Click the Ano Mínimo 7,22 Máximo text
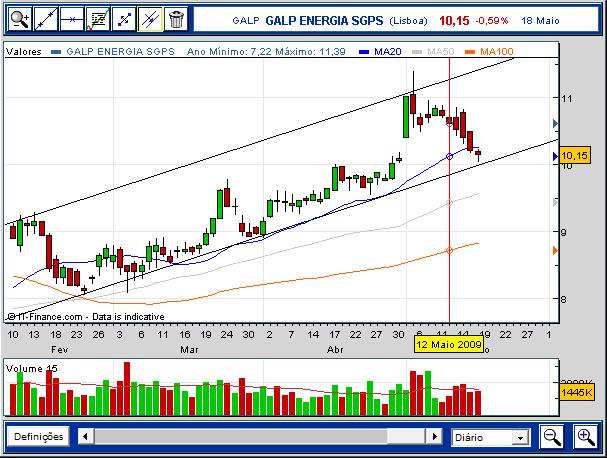607x458 pixels. coord(266,51)
